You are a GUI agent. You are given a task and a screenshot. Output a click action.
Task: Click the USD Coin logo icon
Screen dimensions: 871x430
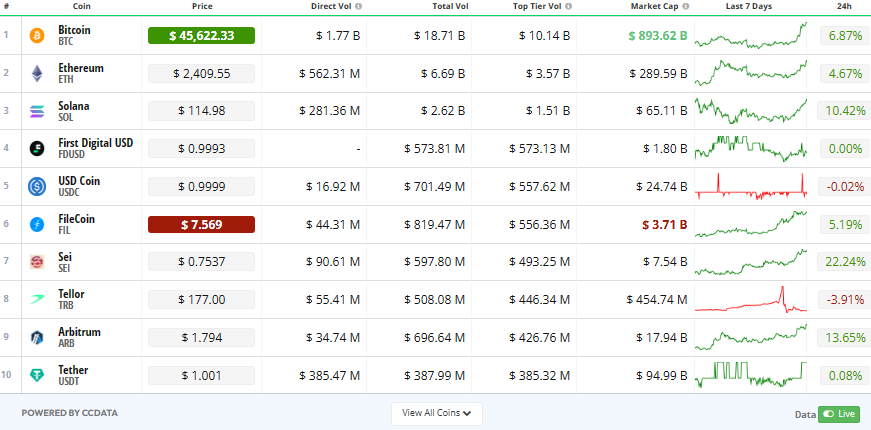[x=37, y=186]
